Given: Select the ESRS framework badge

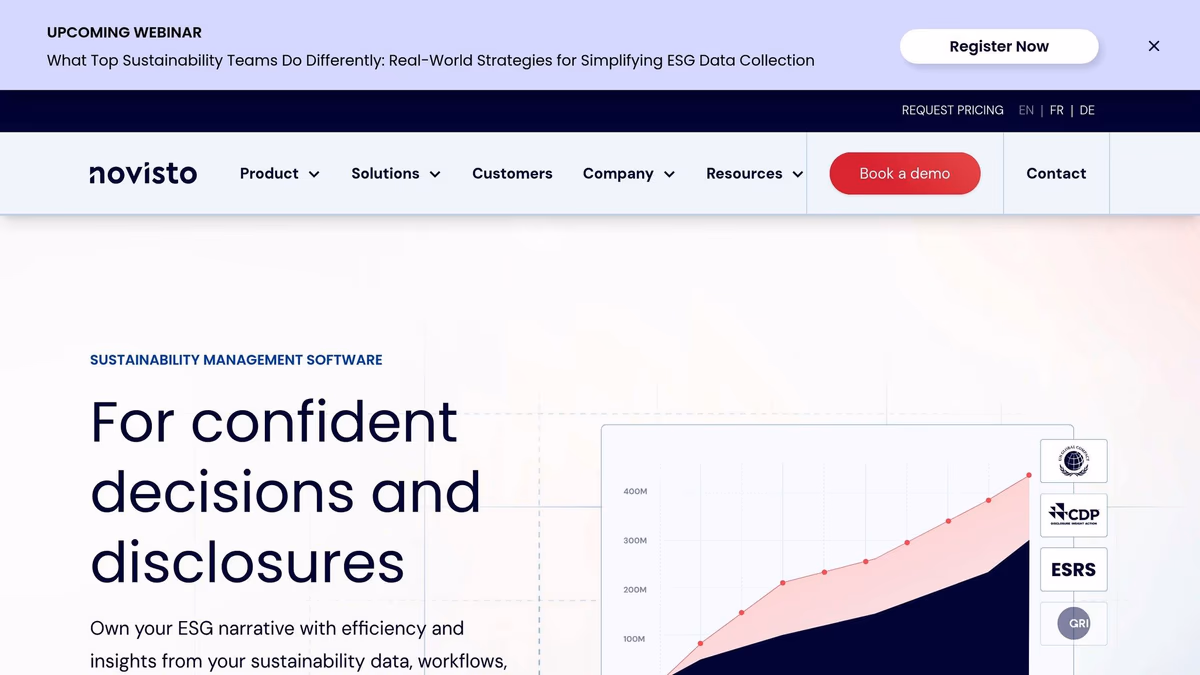Looking at the screenshot, I should 1073,570.
